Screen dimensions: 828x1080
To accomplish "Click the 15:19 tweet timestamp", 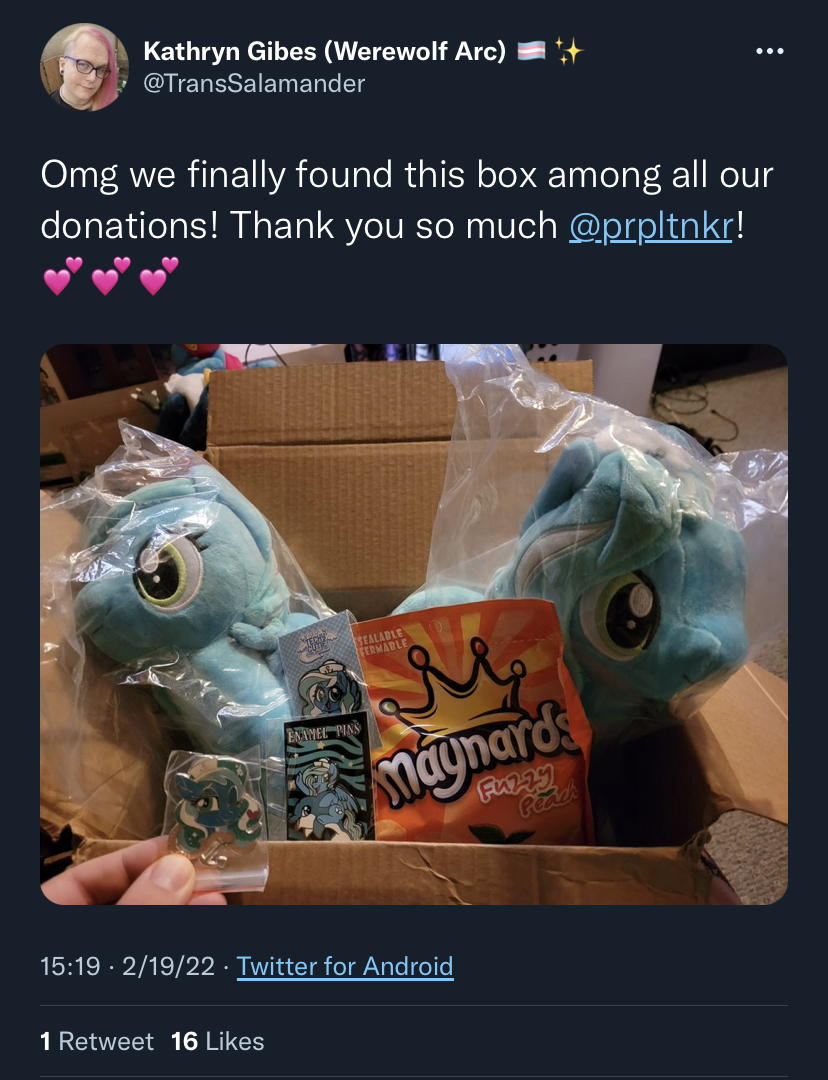I will 70,966.
